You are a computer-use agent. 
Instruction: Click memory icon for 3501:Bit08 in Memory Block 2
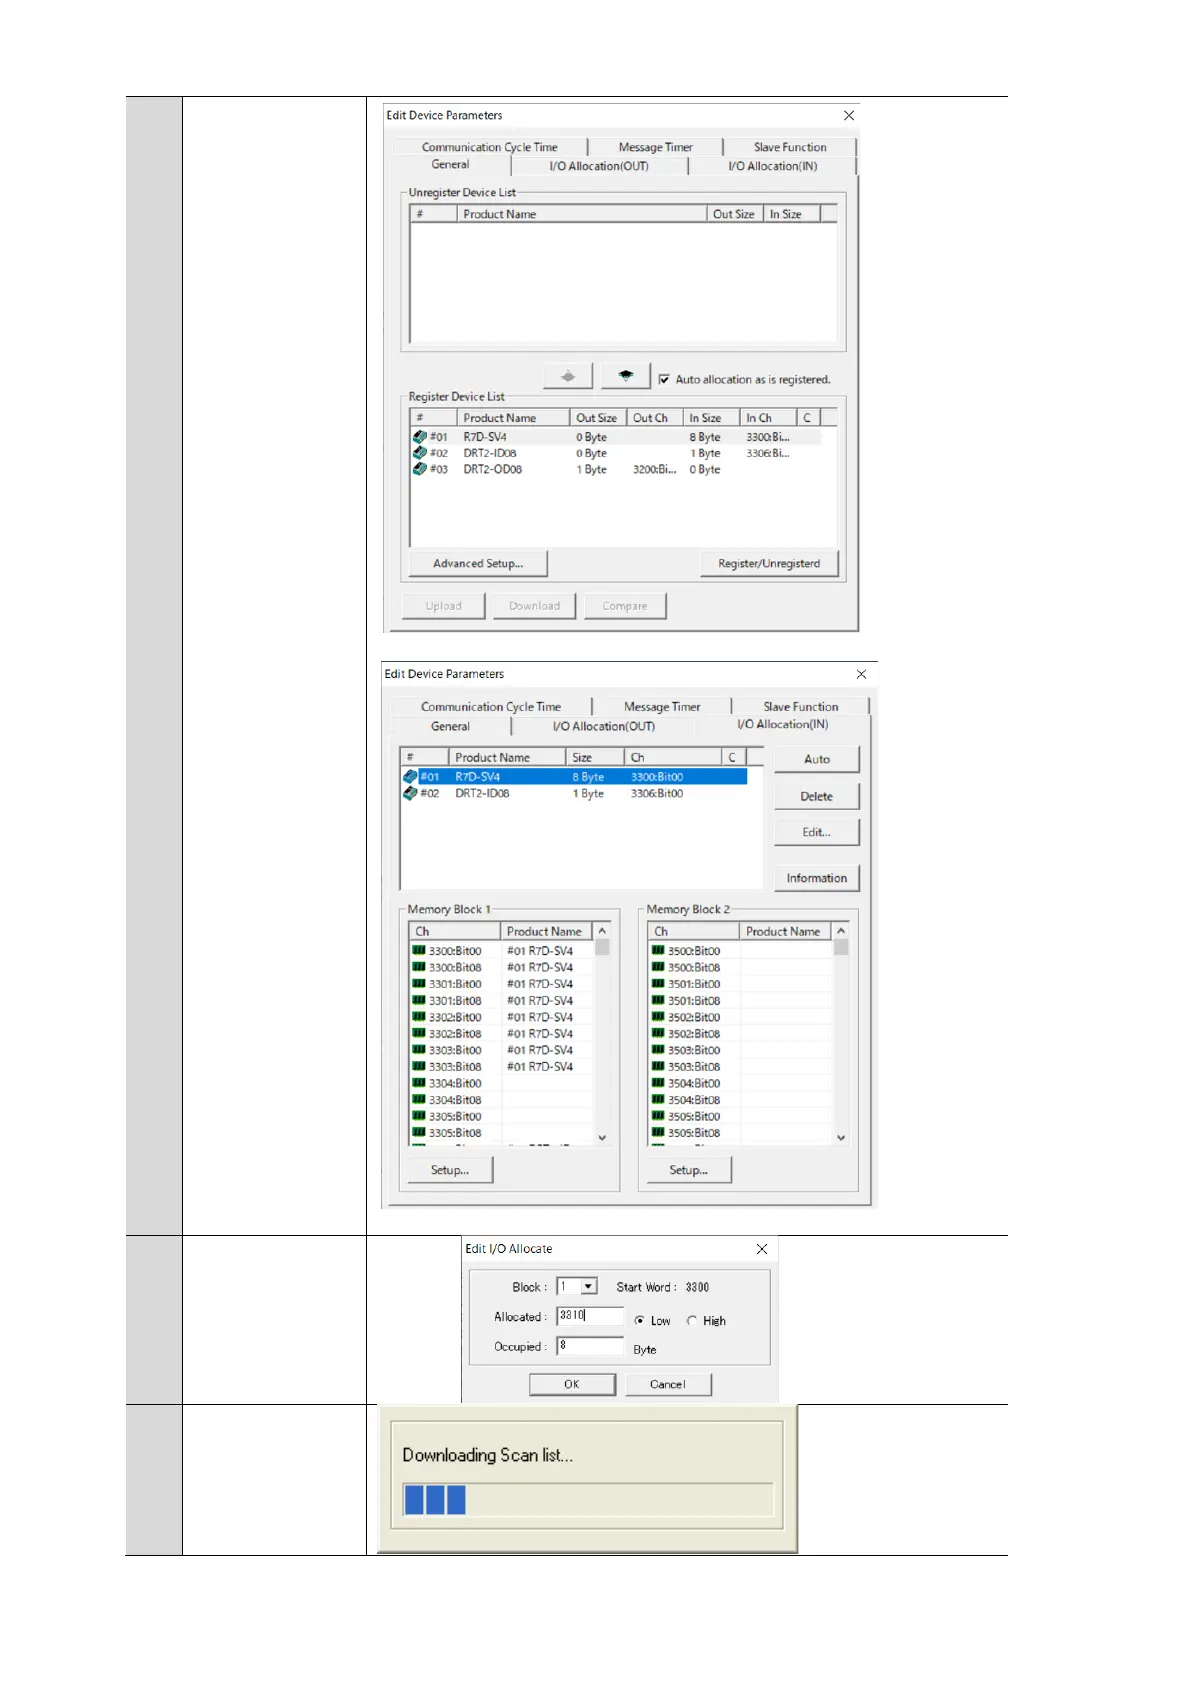click(x=658, y=1000)
